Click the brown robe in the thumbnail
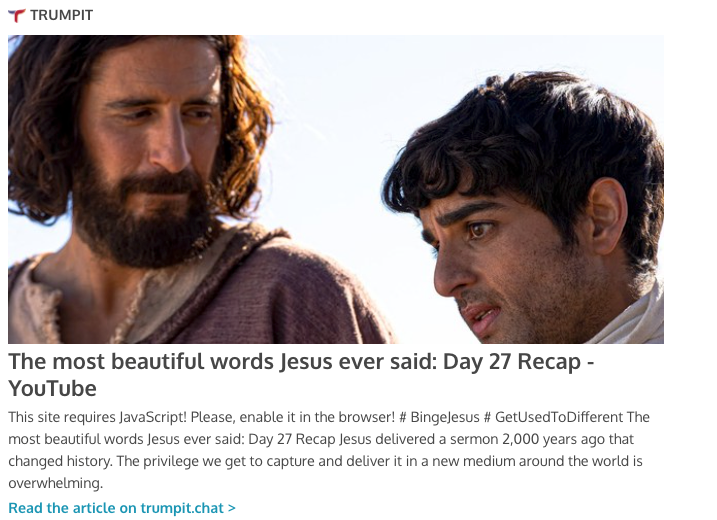Image resolution: width=717 pixels, height=520 pixels. pyautogui.click(x=274, y=297)
